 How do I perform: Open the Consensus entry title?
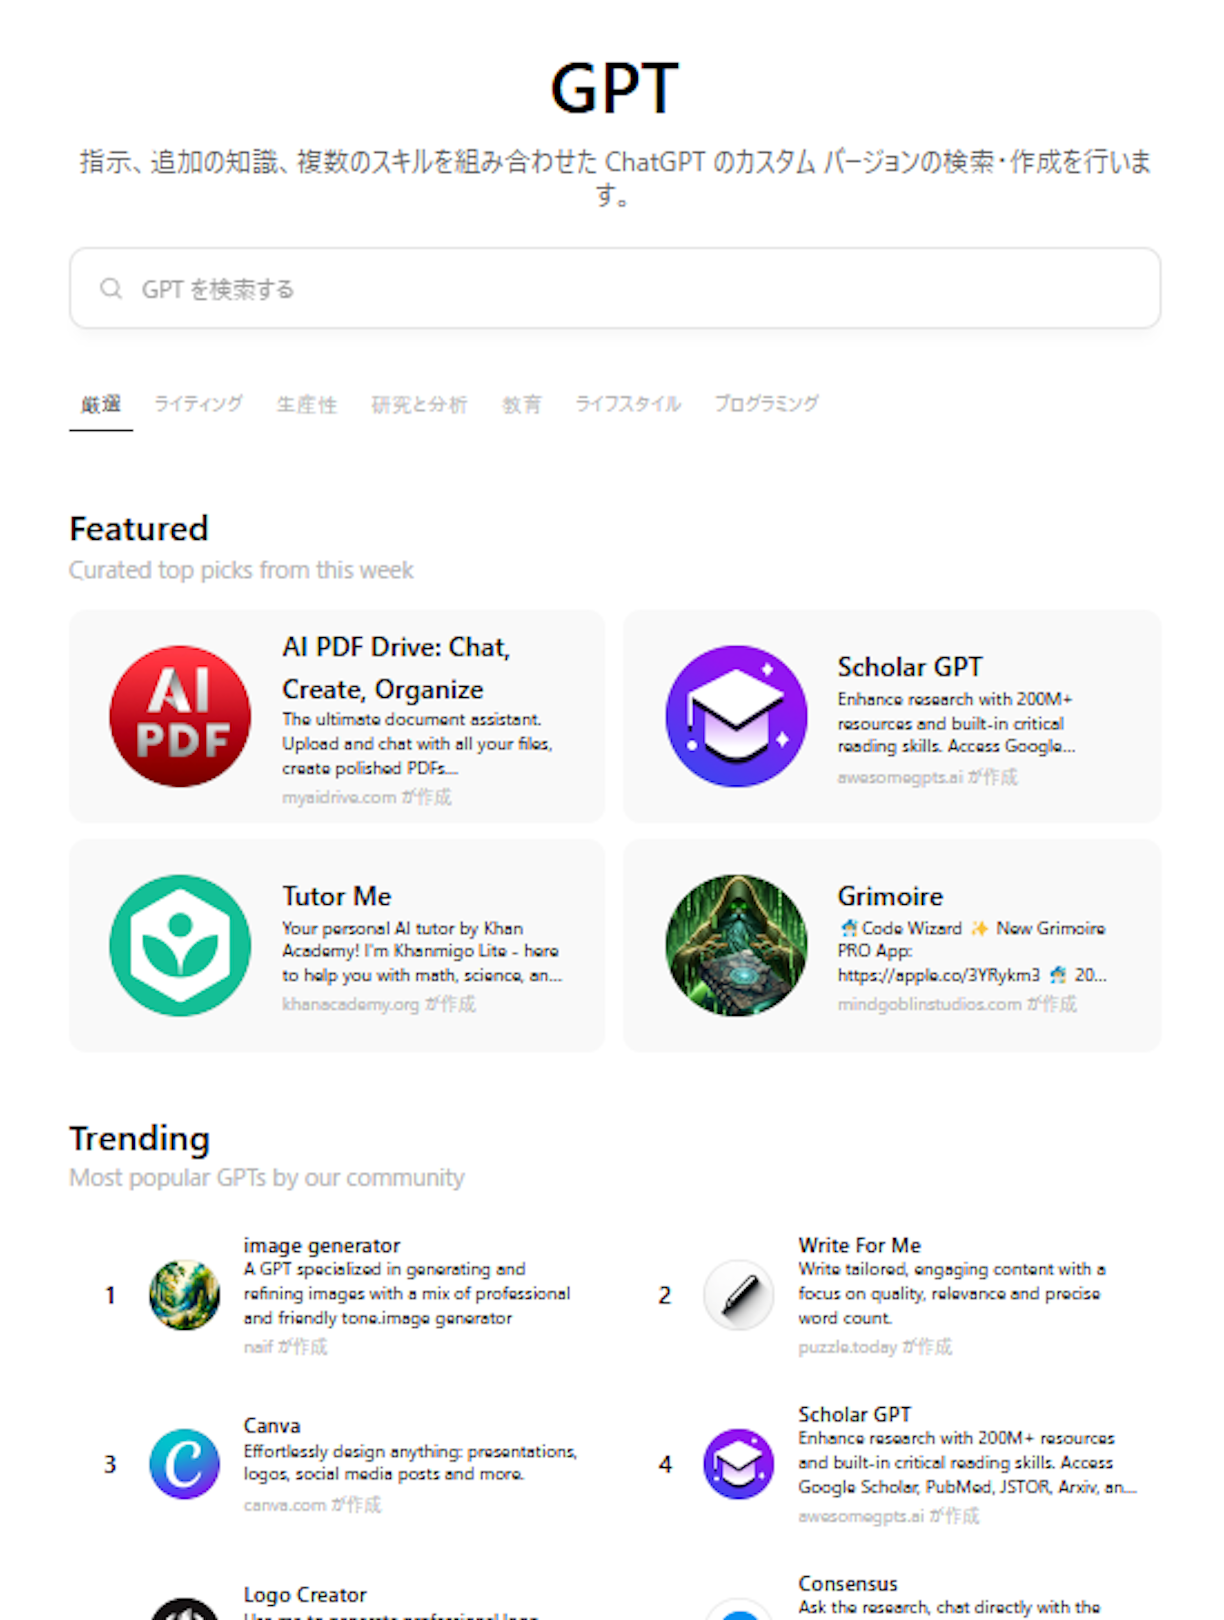[848, 1583]
